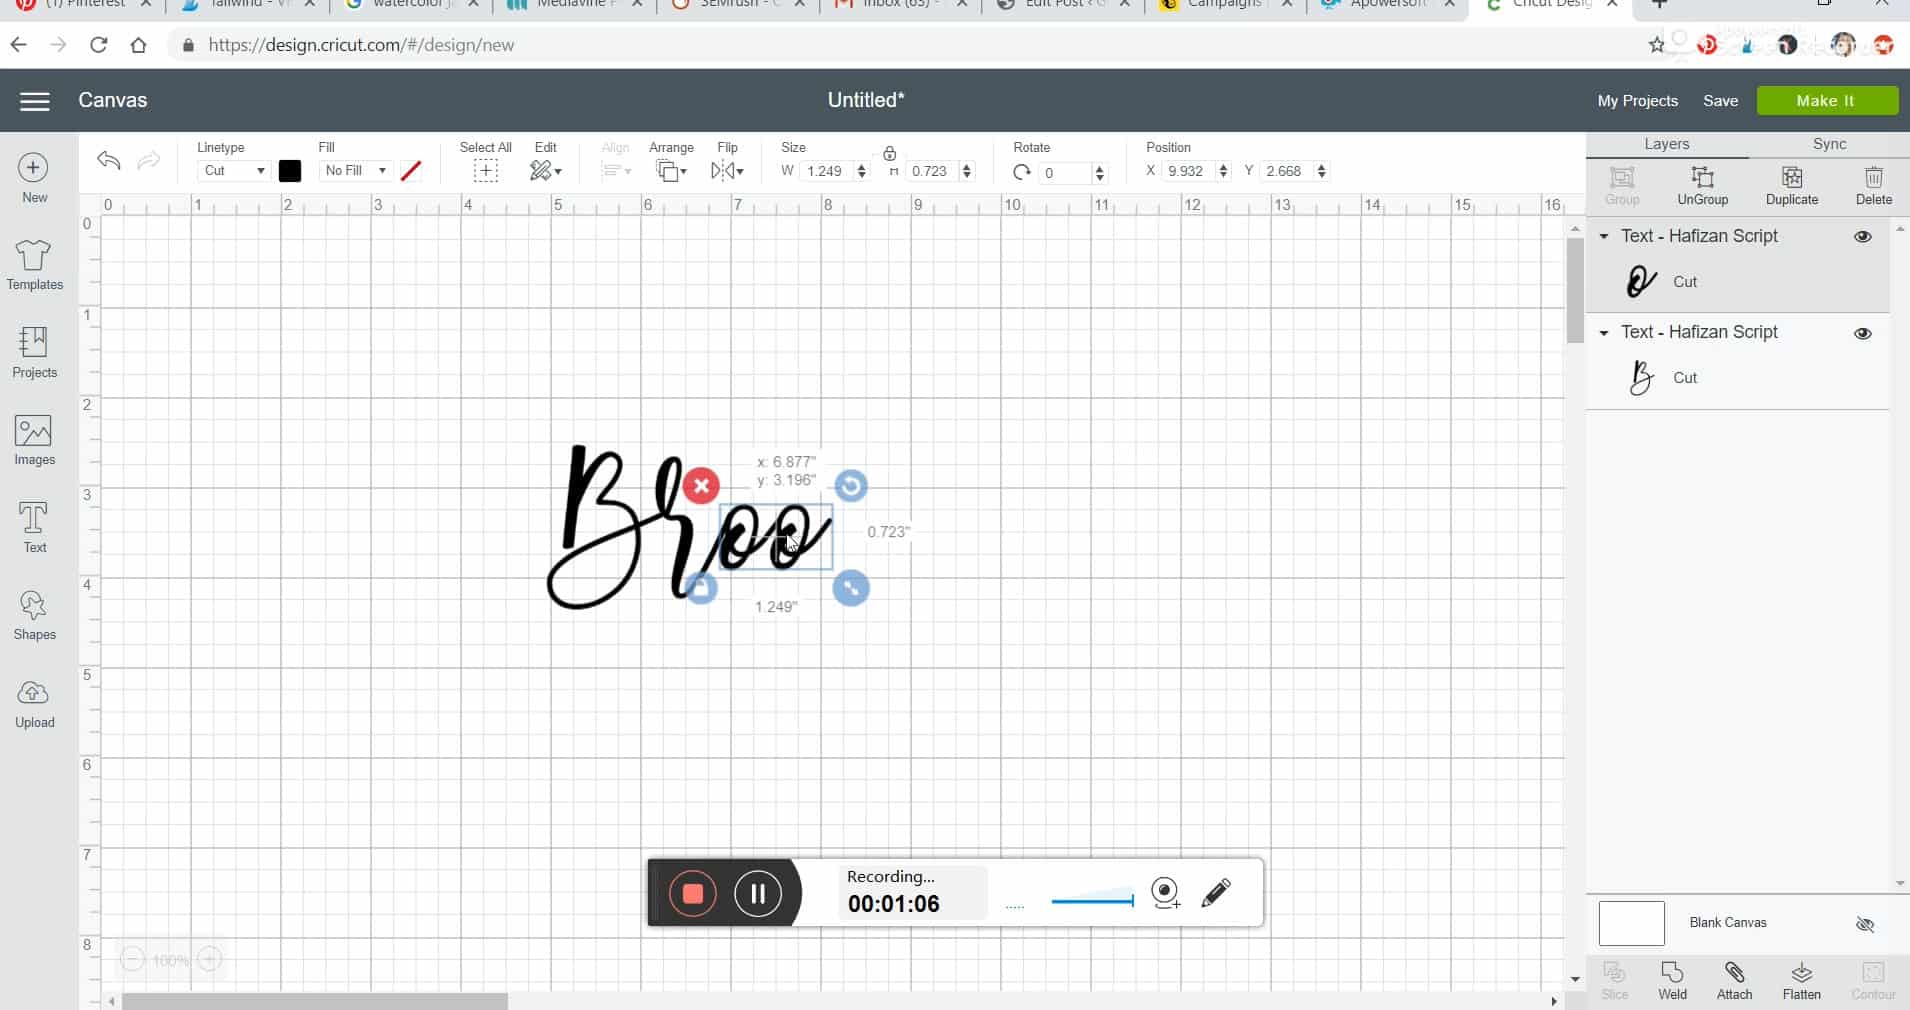Open the No Fill dropdown
The height and width of the screenshot is (1010, 1910).
pyautogui.click(x=354, y=171)
